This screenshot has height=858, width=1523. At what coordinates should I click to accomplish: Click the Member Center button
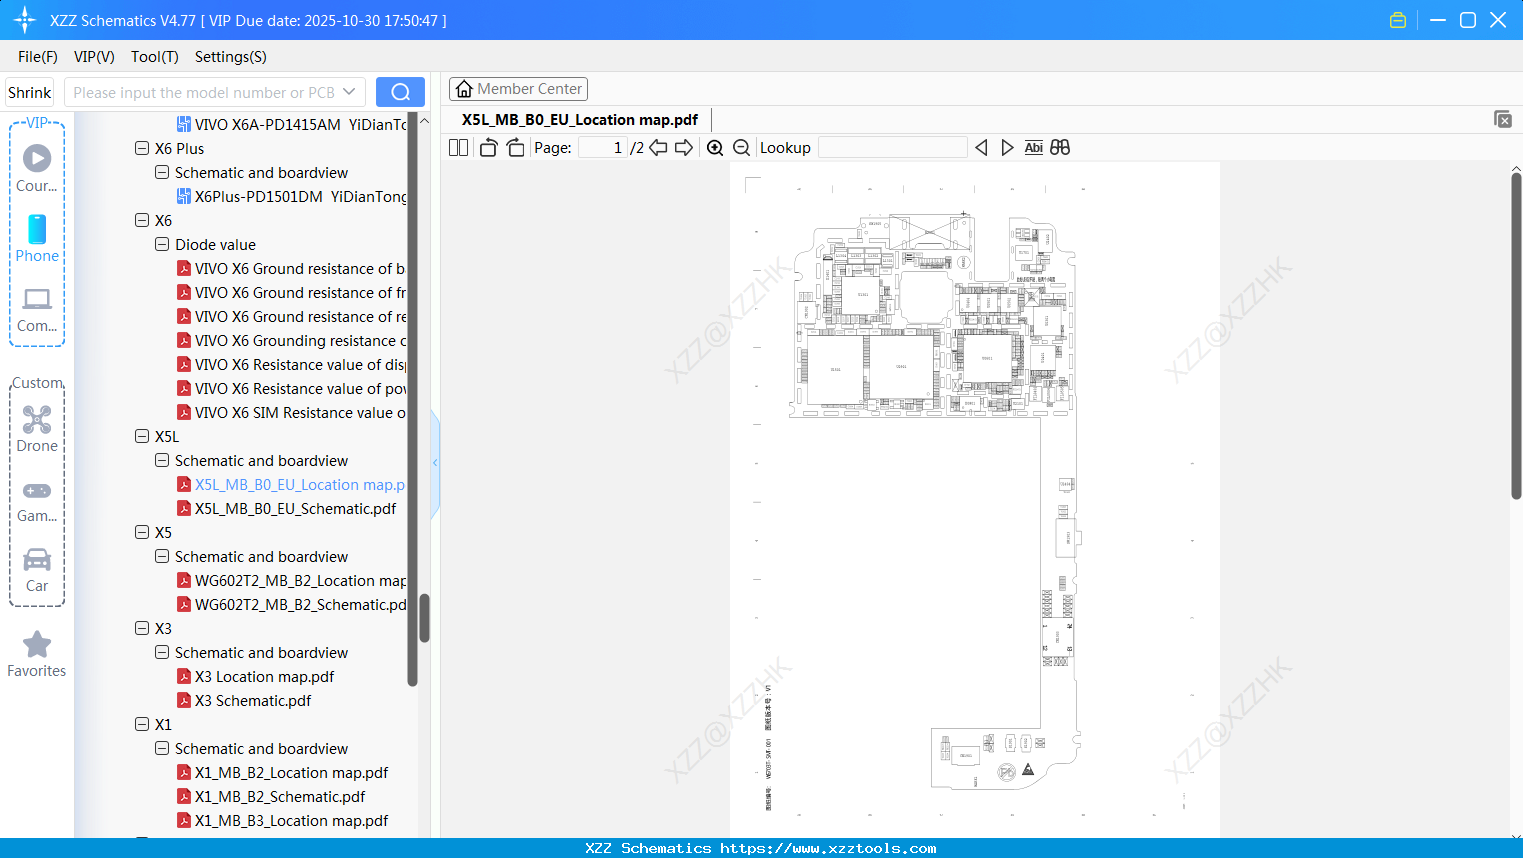tap(518, 88)
